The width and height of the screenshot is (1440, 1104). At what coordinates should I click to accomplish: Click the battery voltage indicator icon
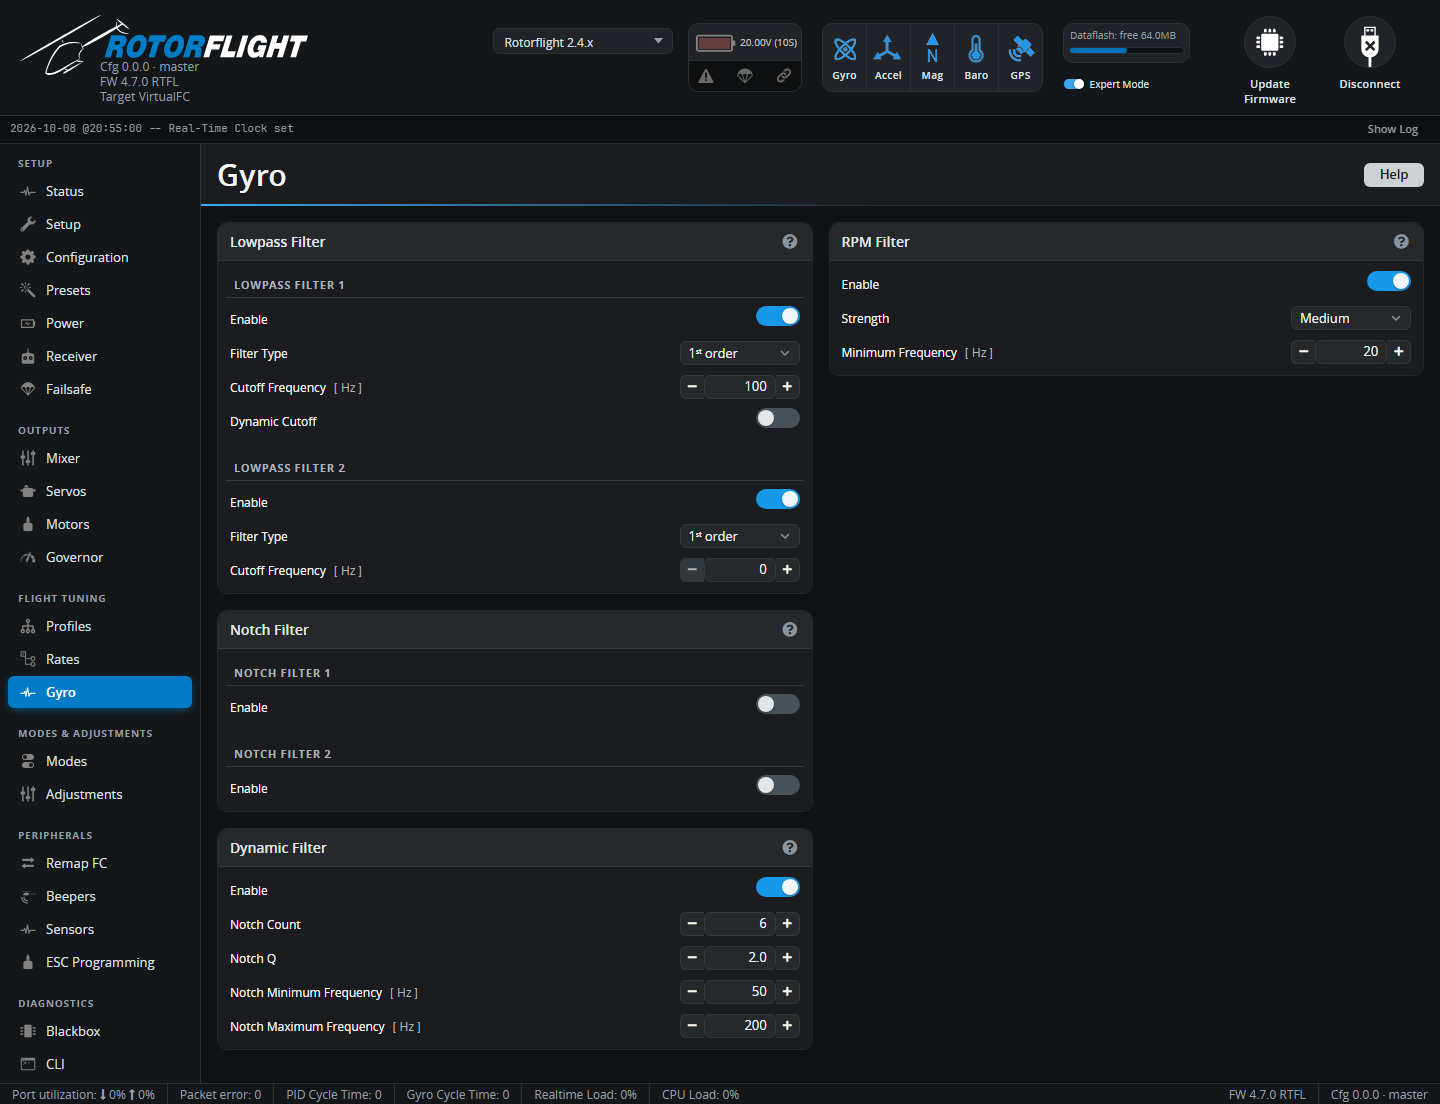[715, 43]
